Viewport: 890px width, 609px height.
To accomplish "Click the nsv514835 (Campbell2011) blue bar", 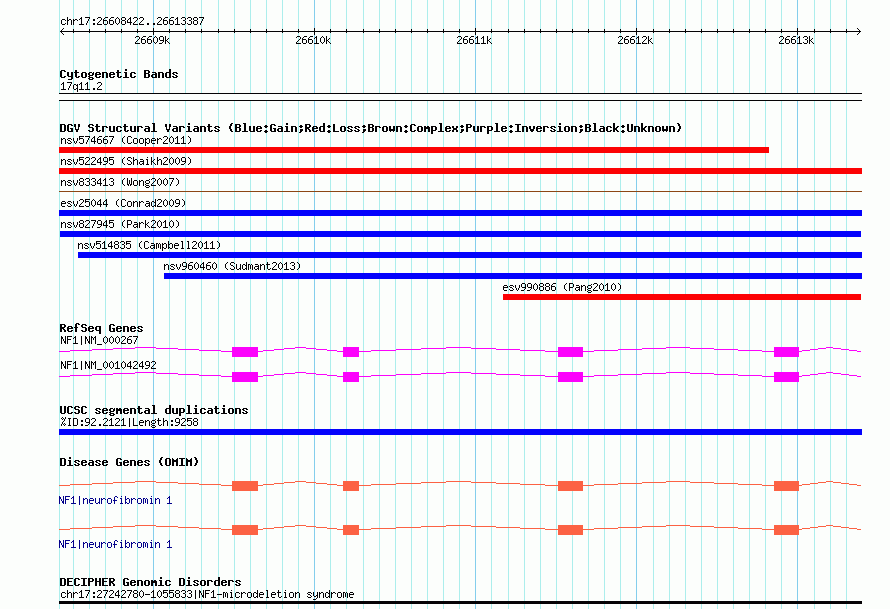I will point(470,255).
